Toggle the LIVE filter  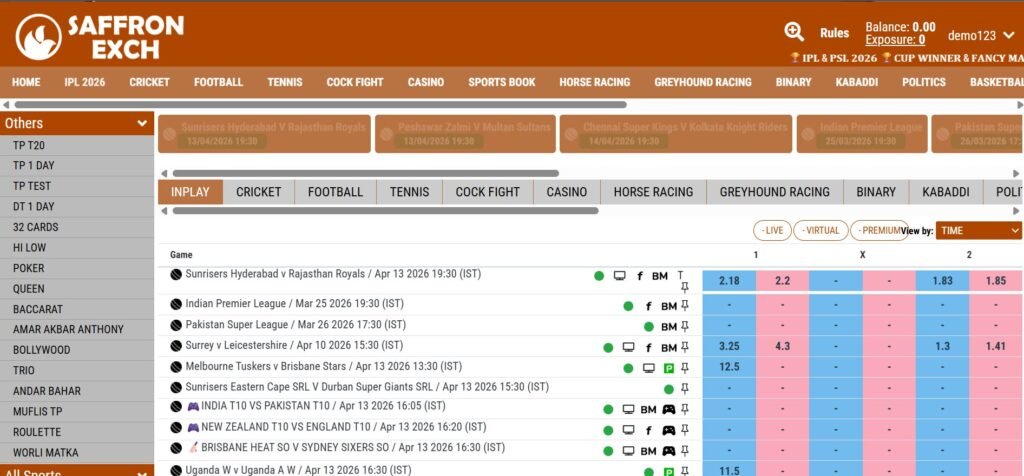tap(773, 230)
